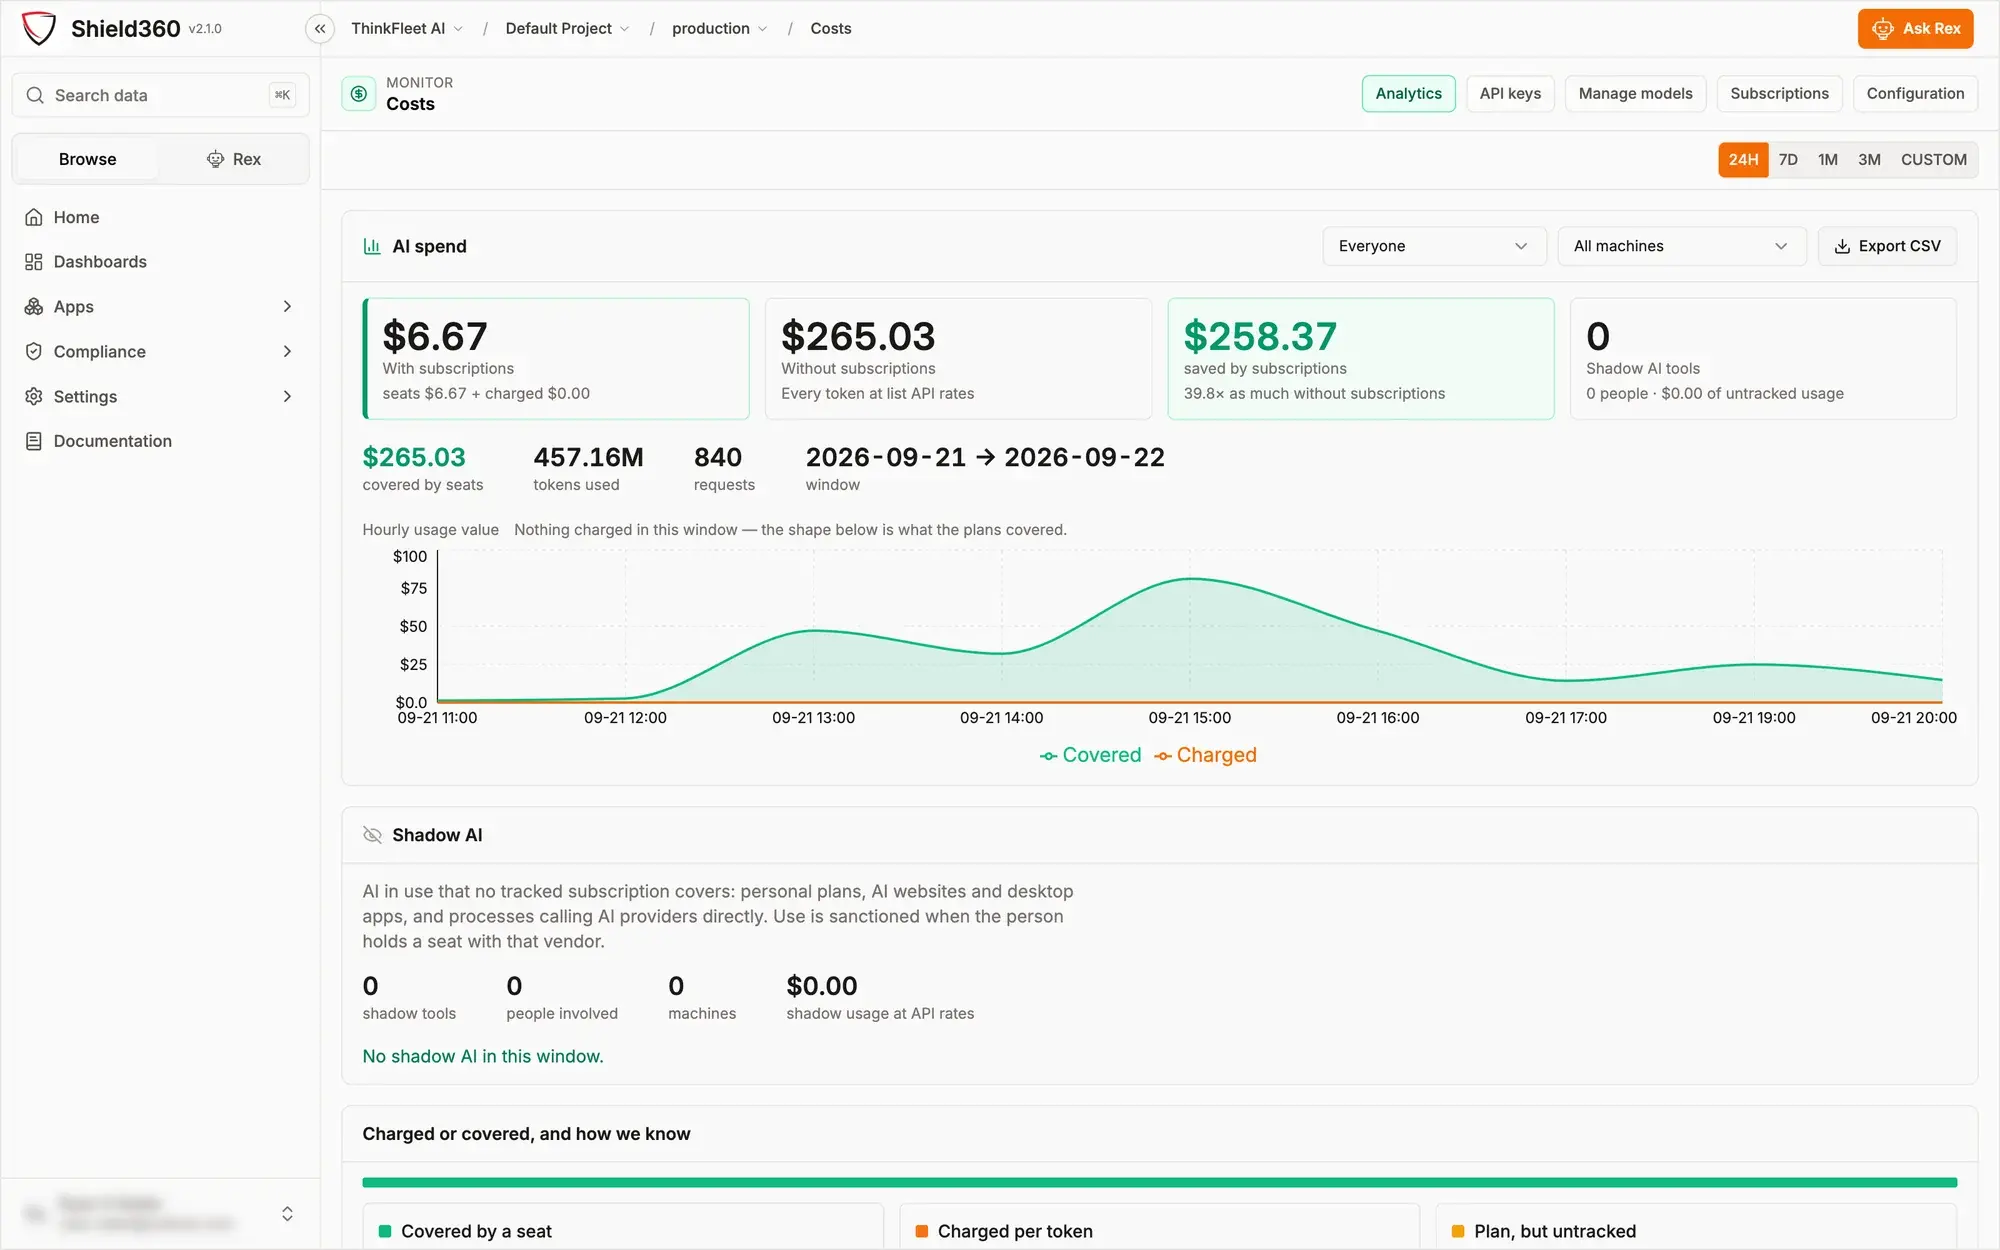Expand the Apps sidebar section chevron
The width and height of the screenshot is (2000, 1250).
click(x=287, y=307)
